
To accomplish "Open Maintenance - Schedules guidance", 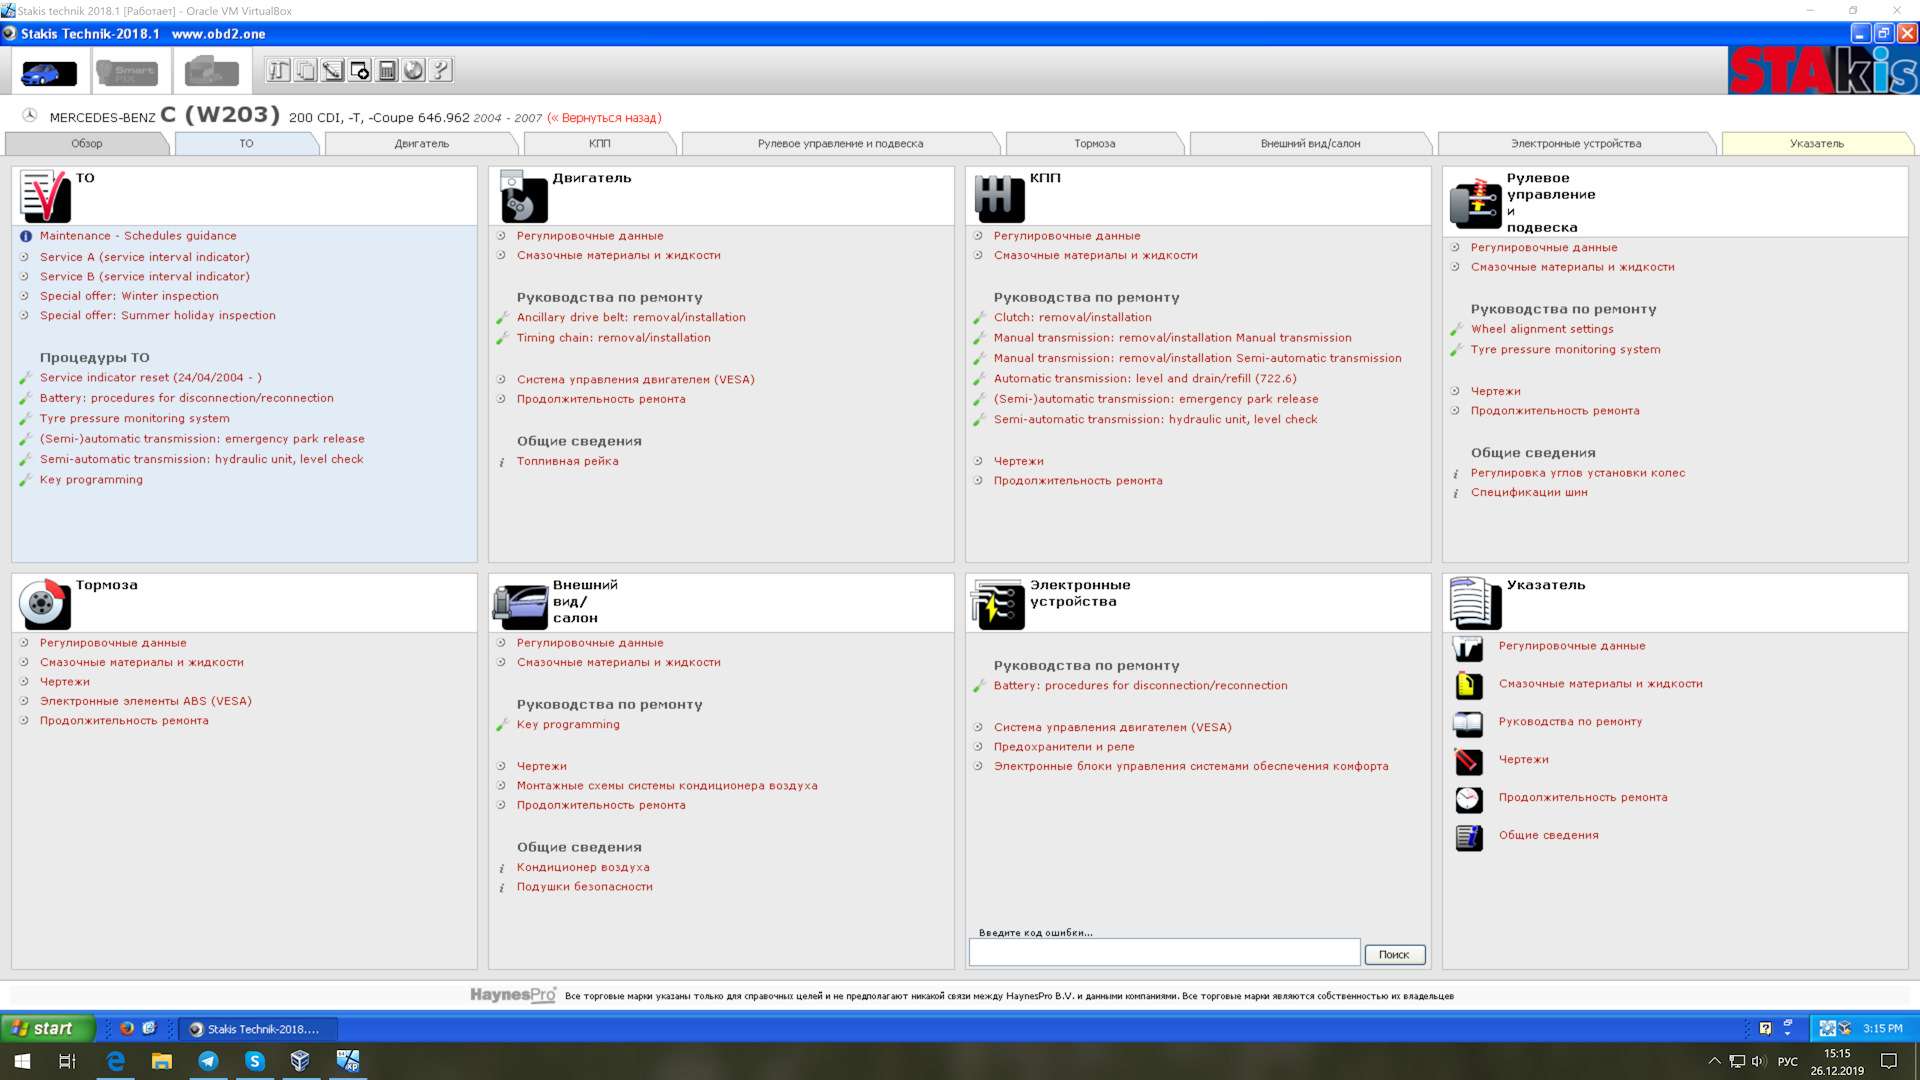I will click(138, 236).
